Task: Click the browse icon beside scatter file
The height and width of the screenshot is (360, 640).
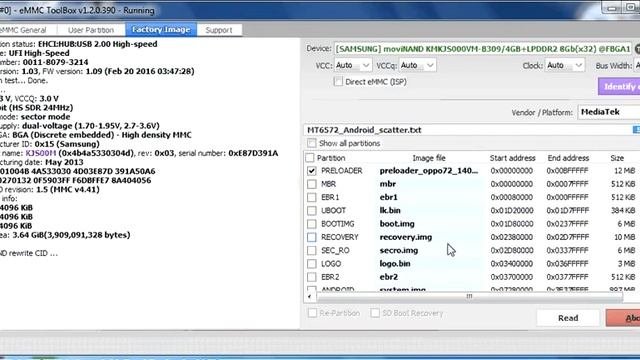Action: click(636, 130)
